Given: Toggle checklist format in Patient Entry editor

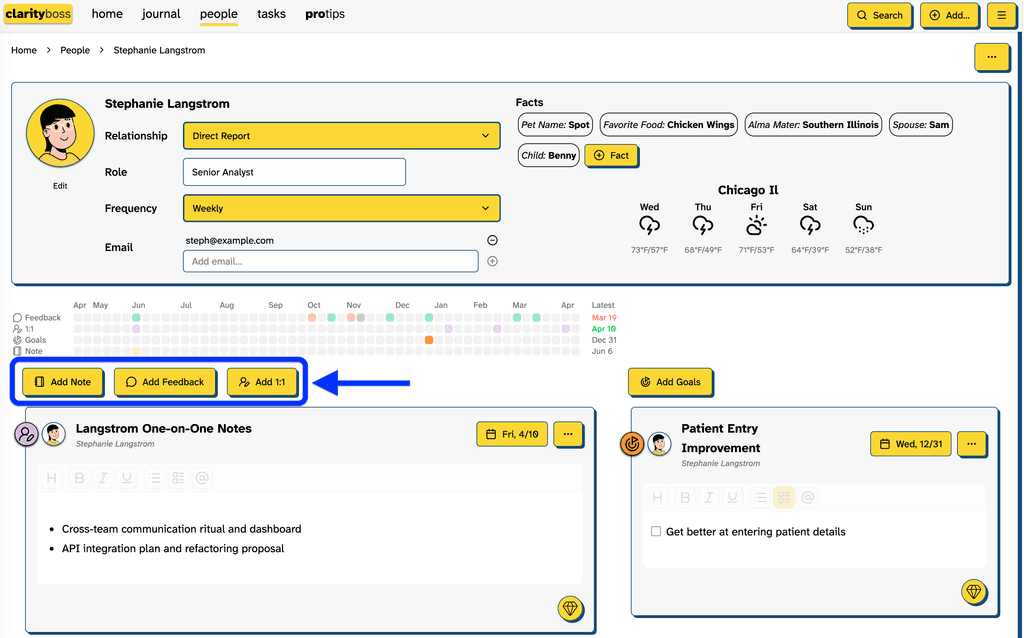Looking at the screenshot, I should coord(783,497).
